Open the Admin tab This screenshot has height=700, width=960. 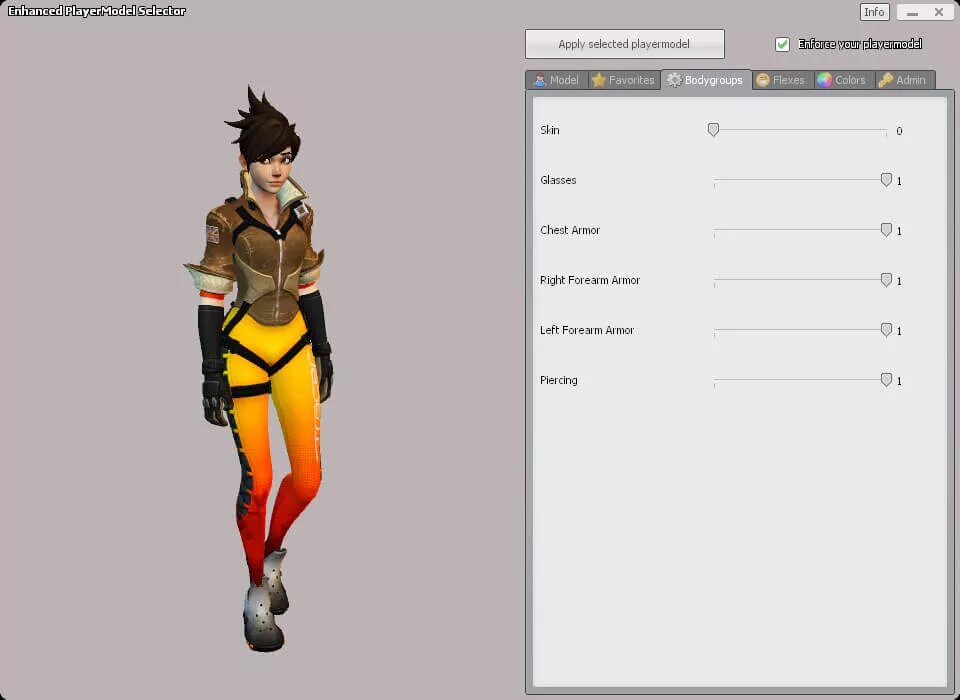904,80
